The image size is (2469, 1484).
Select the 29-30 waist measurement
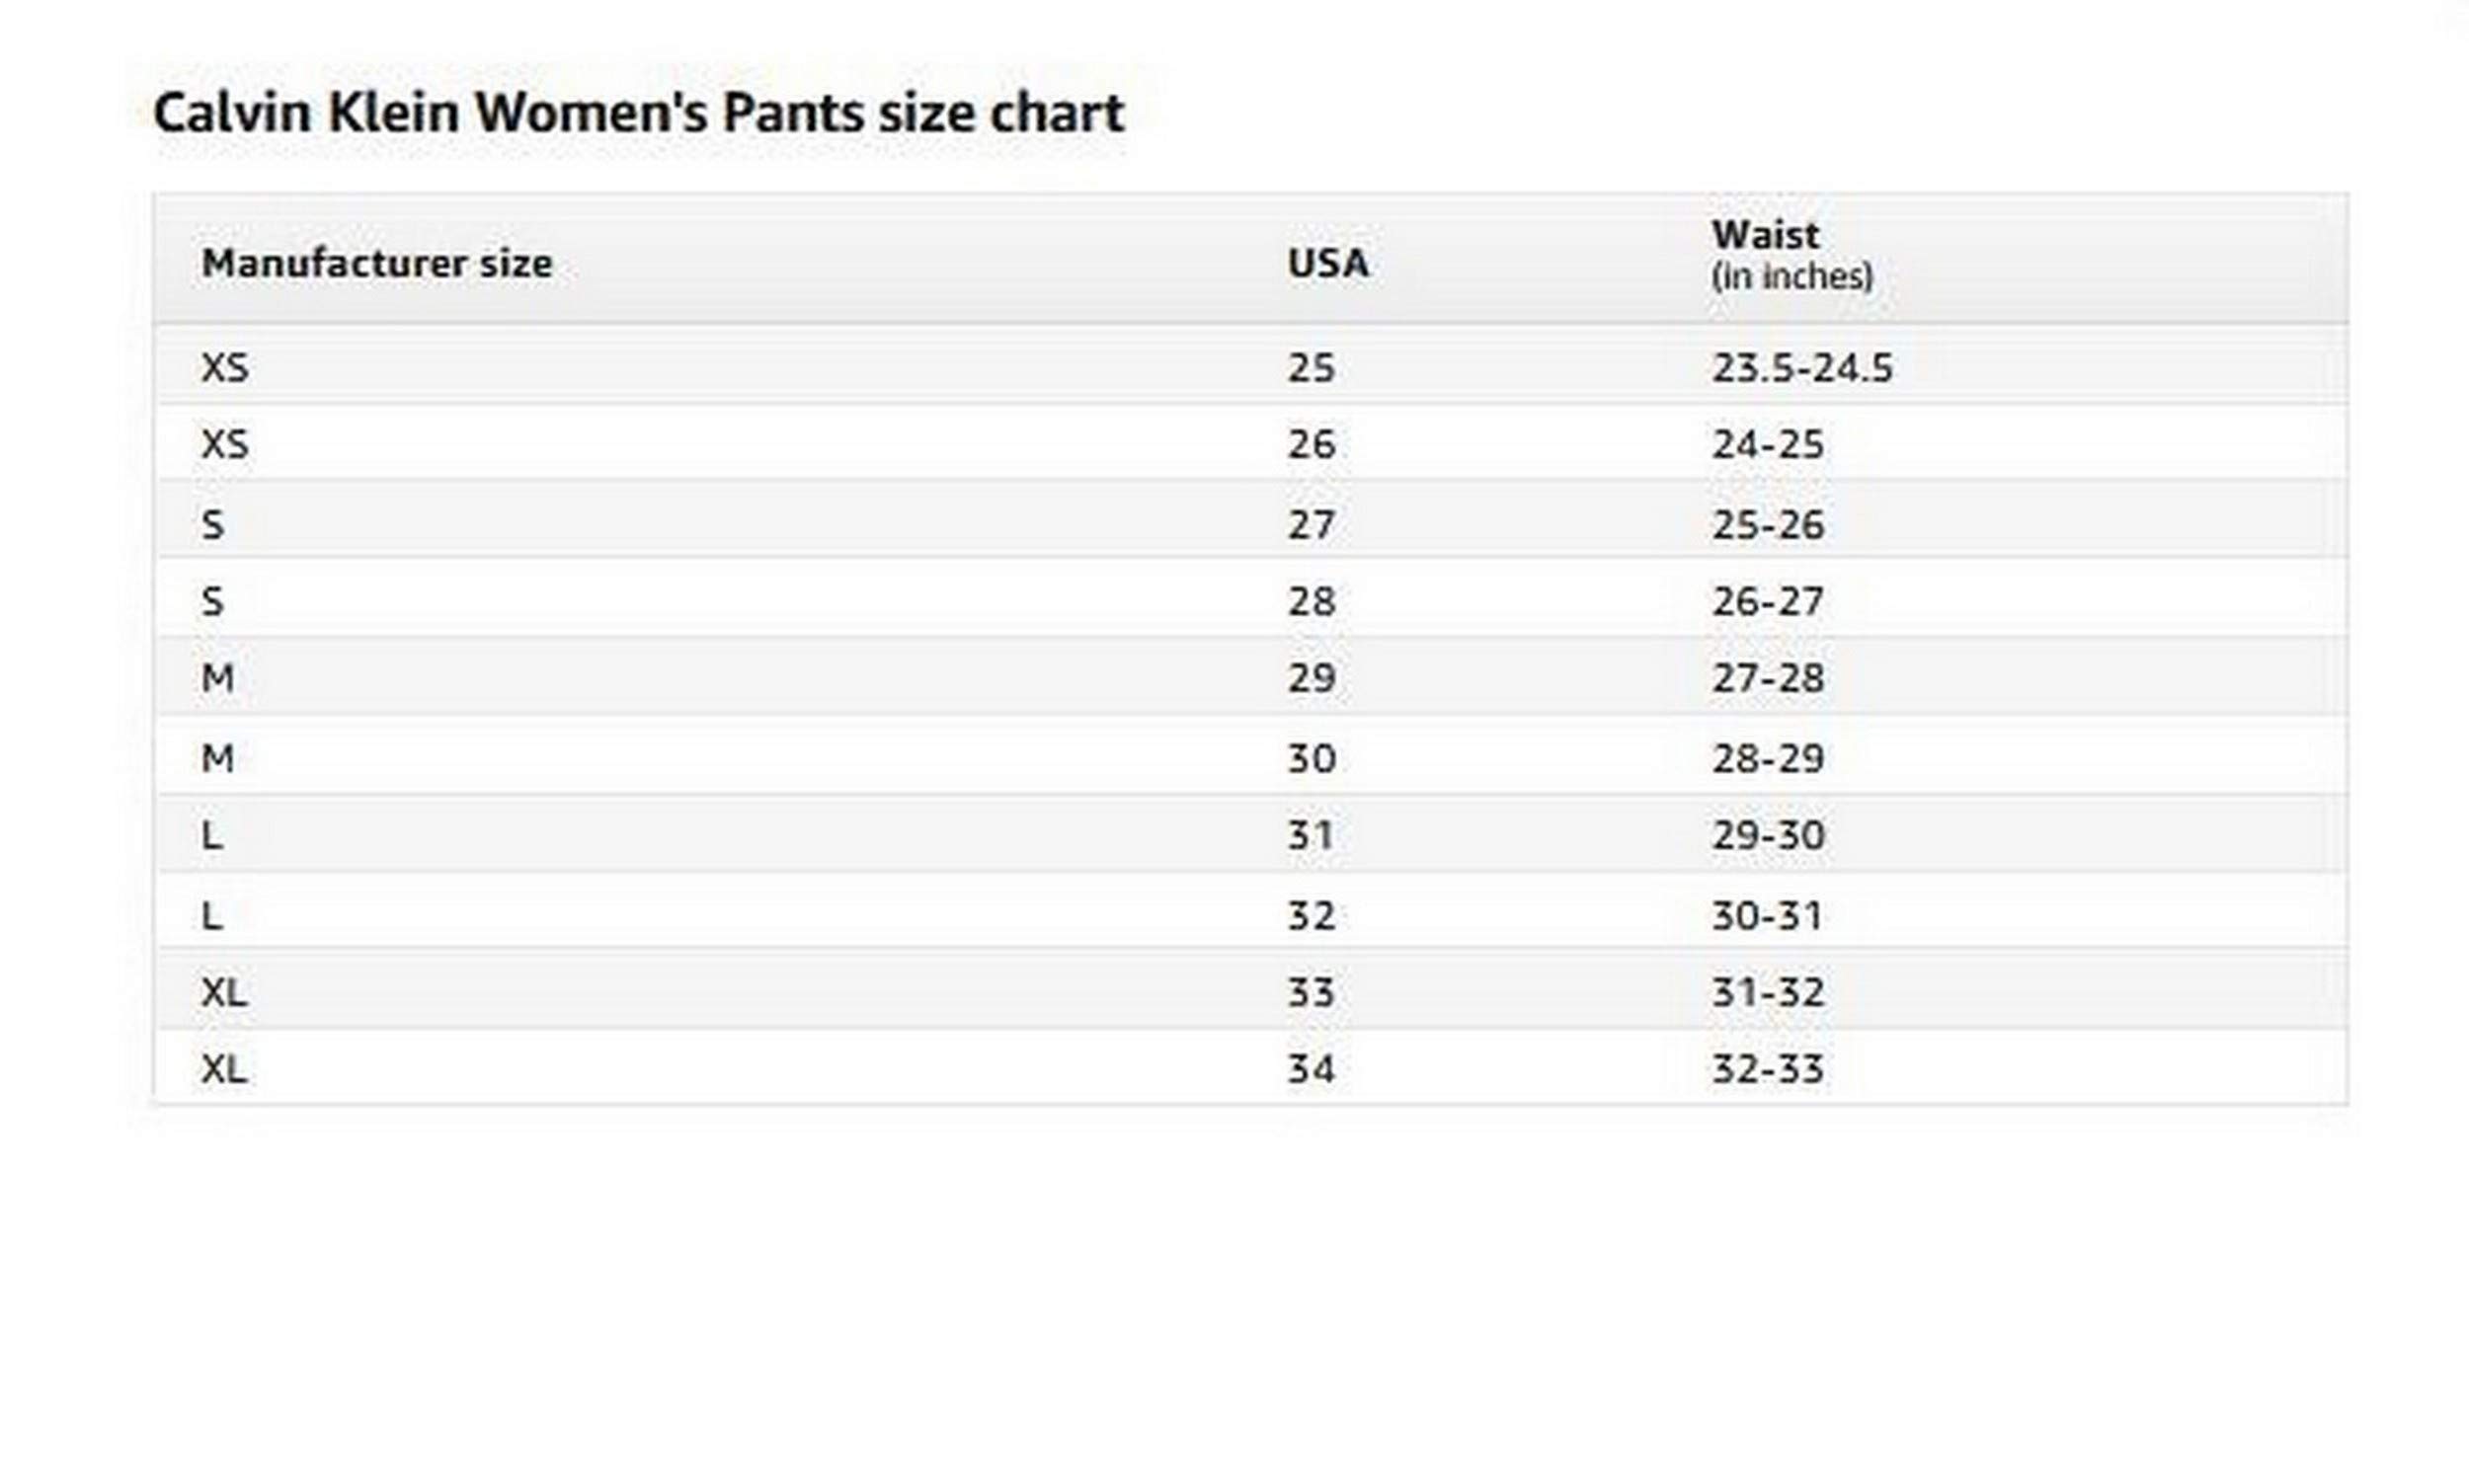click(x=1767, y=835)
